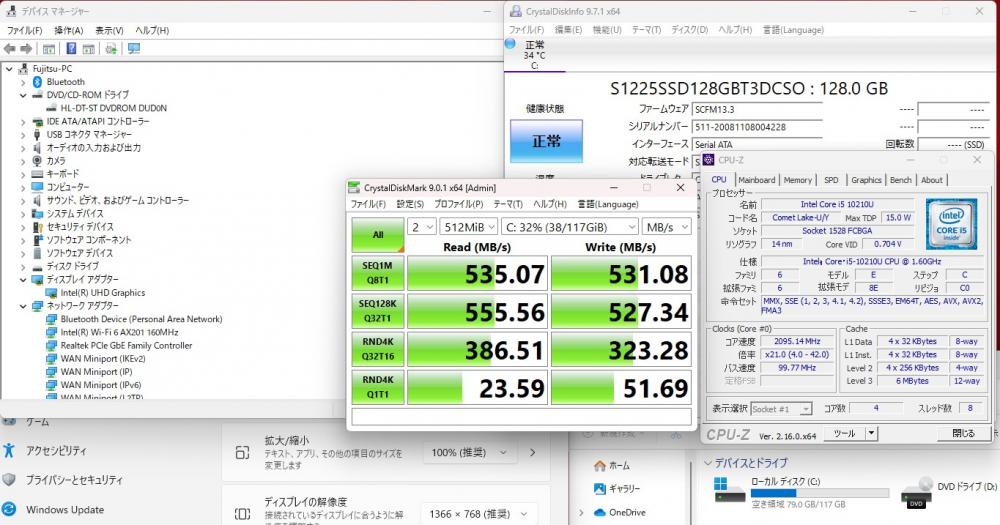Image resolution: width=1000 pixels, height=525 pixels.
Task: Click the monitor scan icon in Device Manager toolbar
Action: click(x=134, y=48)
